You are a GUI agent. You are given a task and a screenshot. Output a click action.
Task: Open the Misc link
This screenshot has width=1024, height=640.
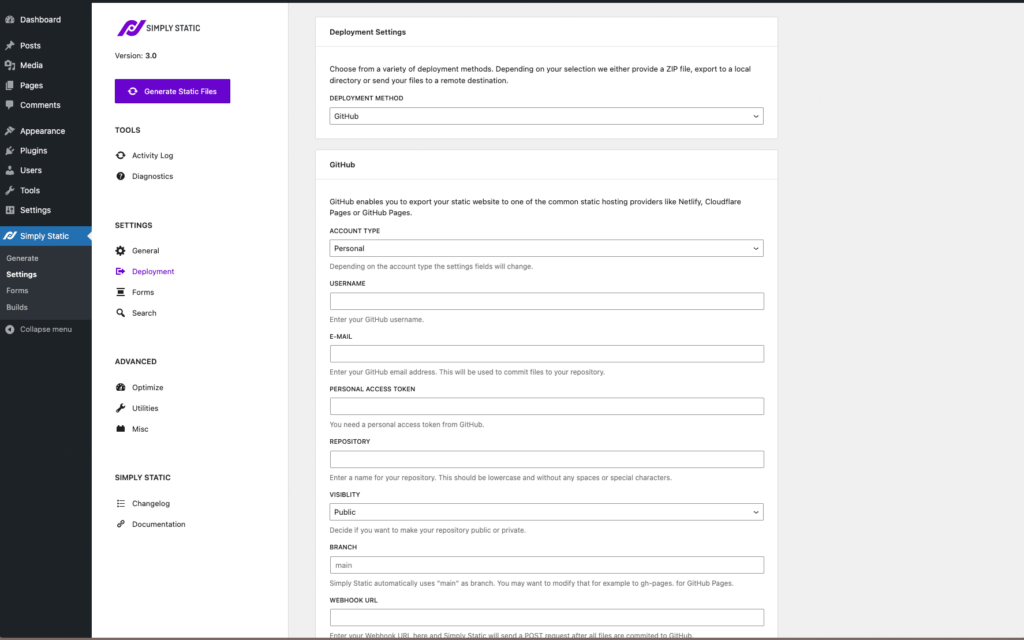[140, 429]
